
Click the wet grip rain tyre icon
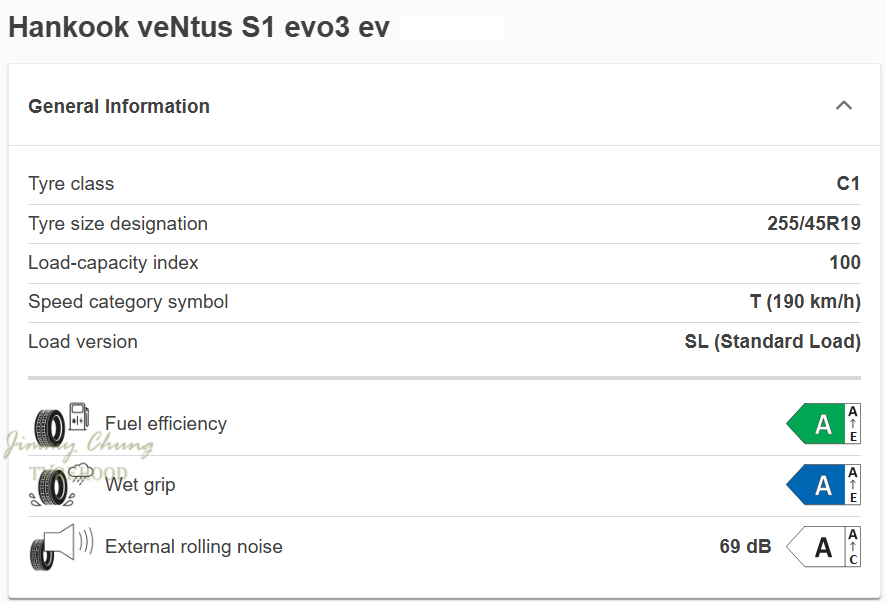pos(61,485)
